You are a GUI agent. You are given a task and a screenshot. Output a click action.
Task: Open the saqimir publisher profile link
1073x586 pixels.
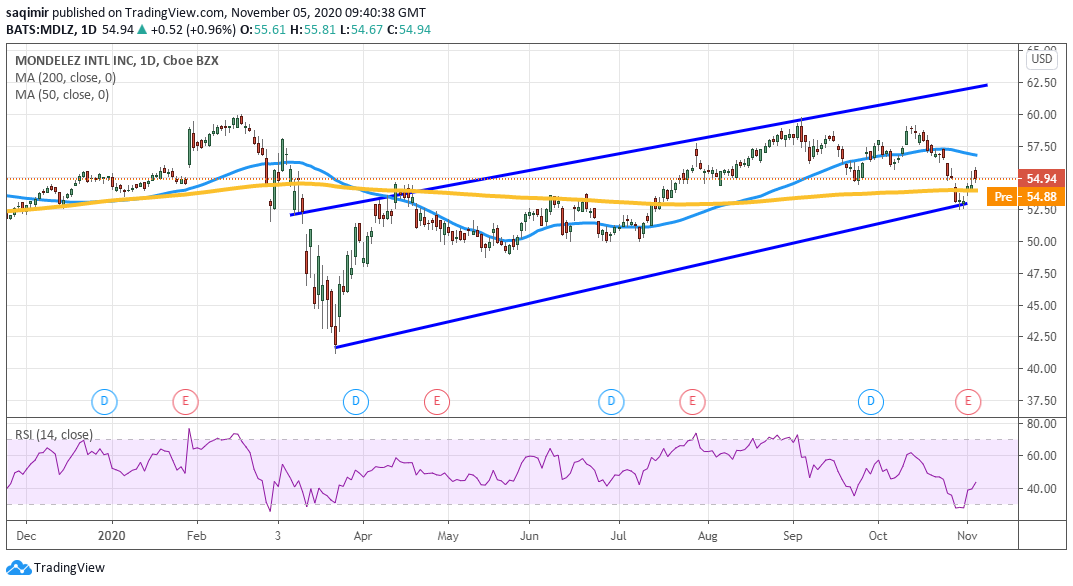click(28, 13)
